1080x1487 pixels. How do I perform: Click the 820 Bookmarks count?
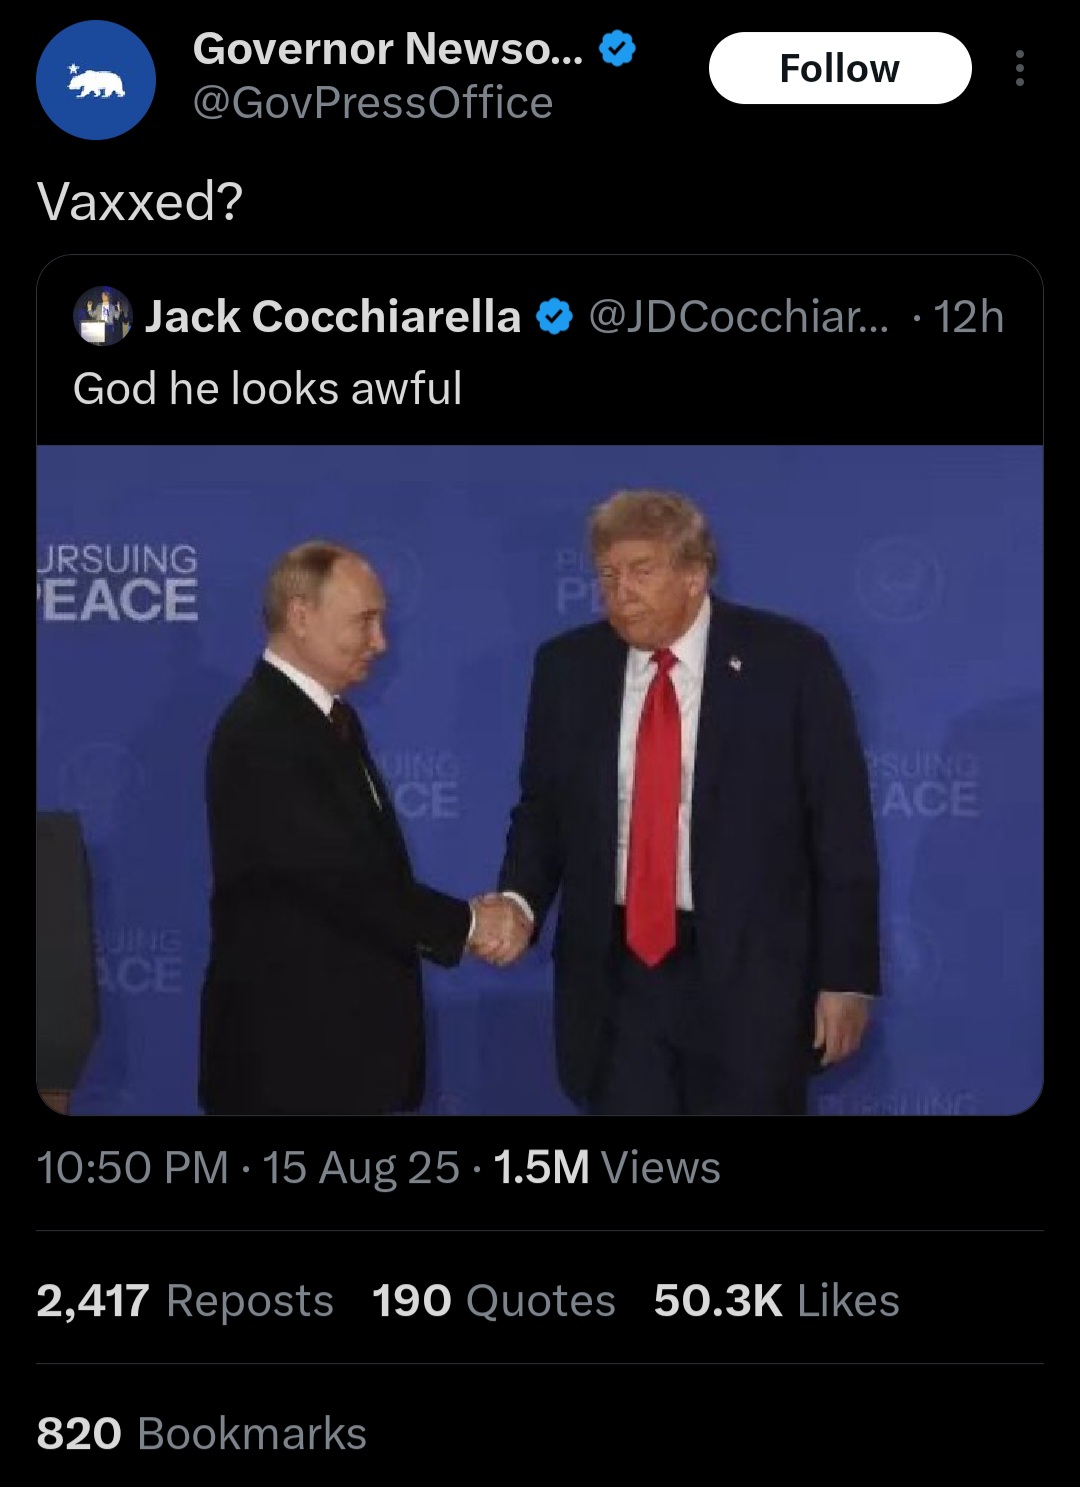click(x=202, y=1433)
